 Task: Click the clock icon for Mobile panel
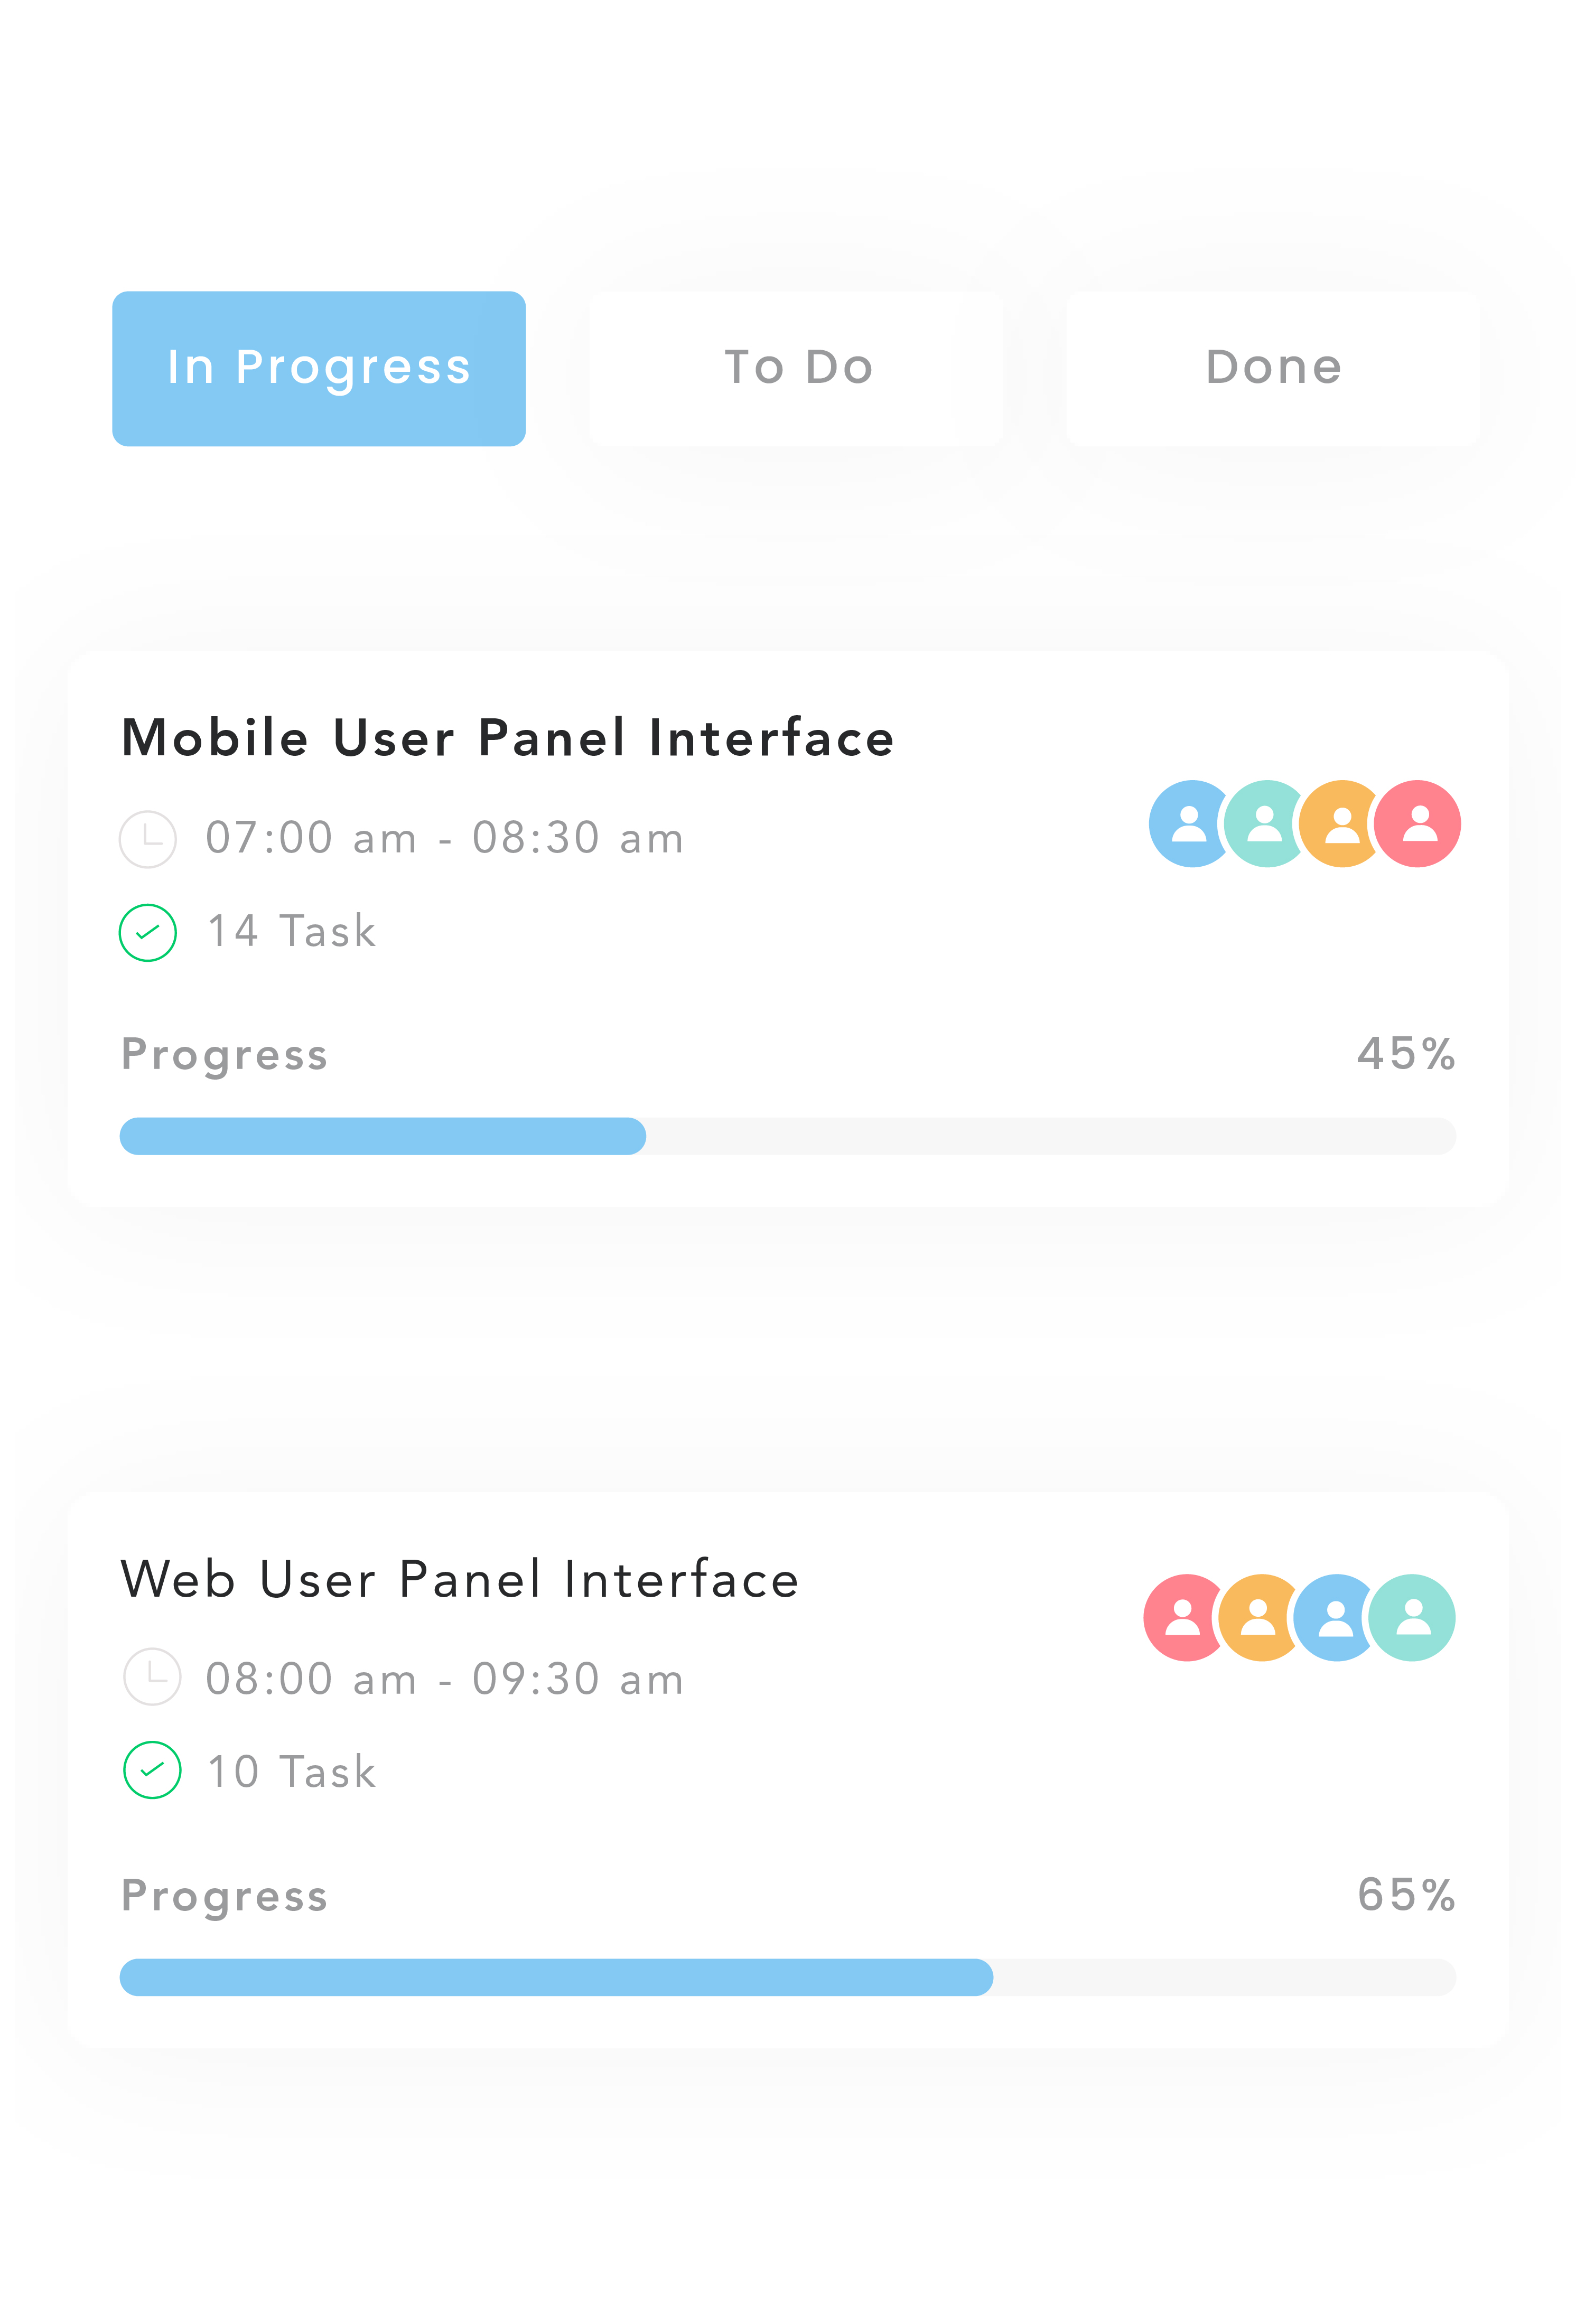click(x=148, y=839)
